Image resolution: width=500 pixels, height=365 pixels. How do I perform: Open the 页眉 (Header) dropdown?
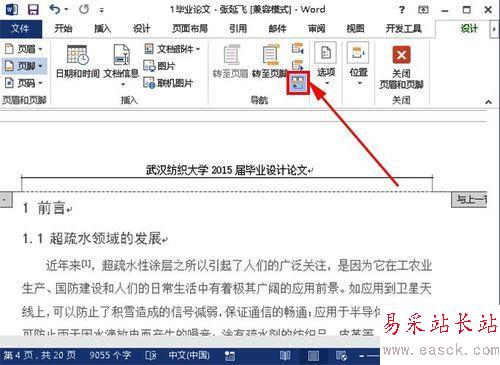point(24,49)
